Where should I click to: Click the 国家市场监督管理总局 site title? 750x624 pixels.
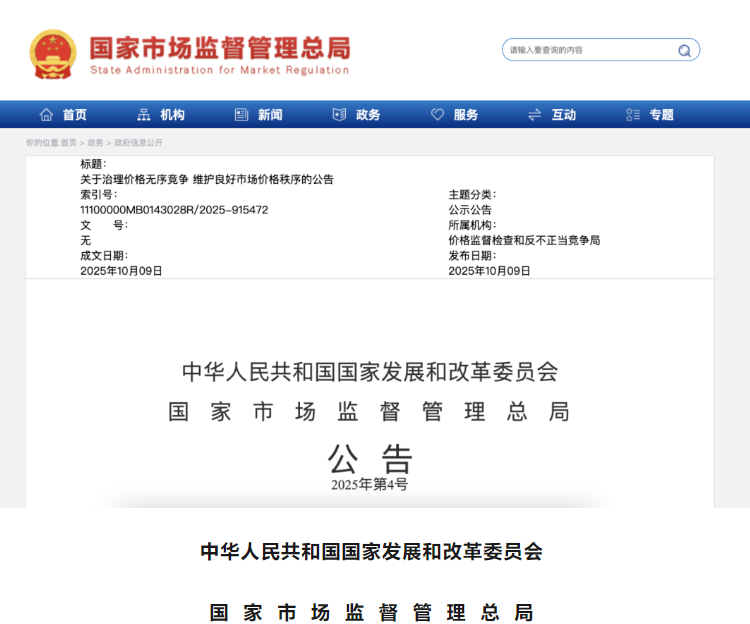(x=219, y=47)
